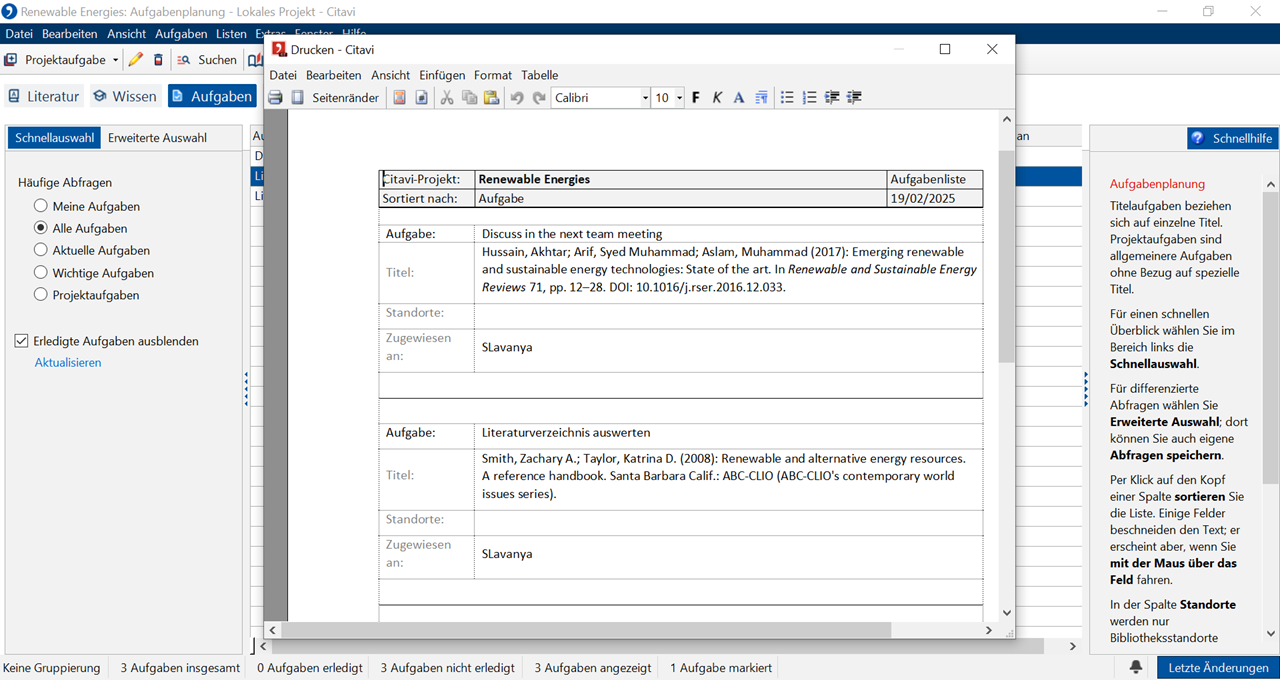Click the printer icon in Drucken toolbar
1280x680 pixels.
click(x=275, y=97)
